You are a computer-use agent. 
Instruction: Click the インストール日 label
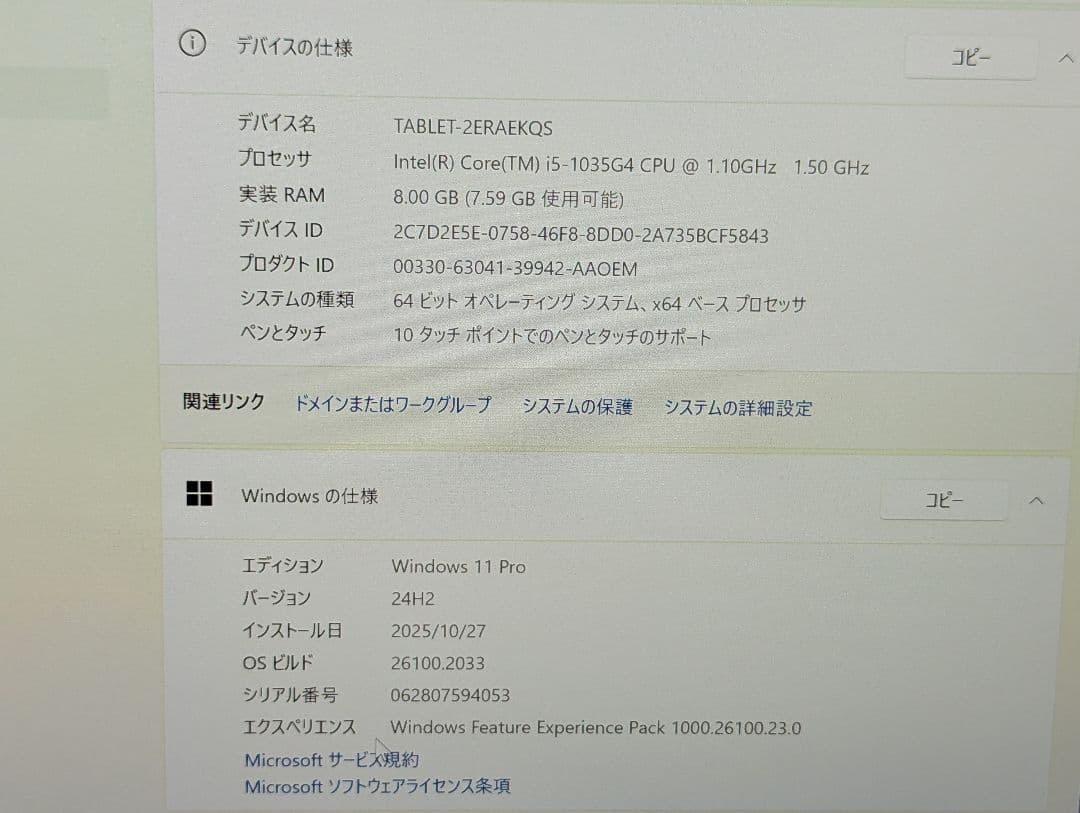point(292,630)
